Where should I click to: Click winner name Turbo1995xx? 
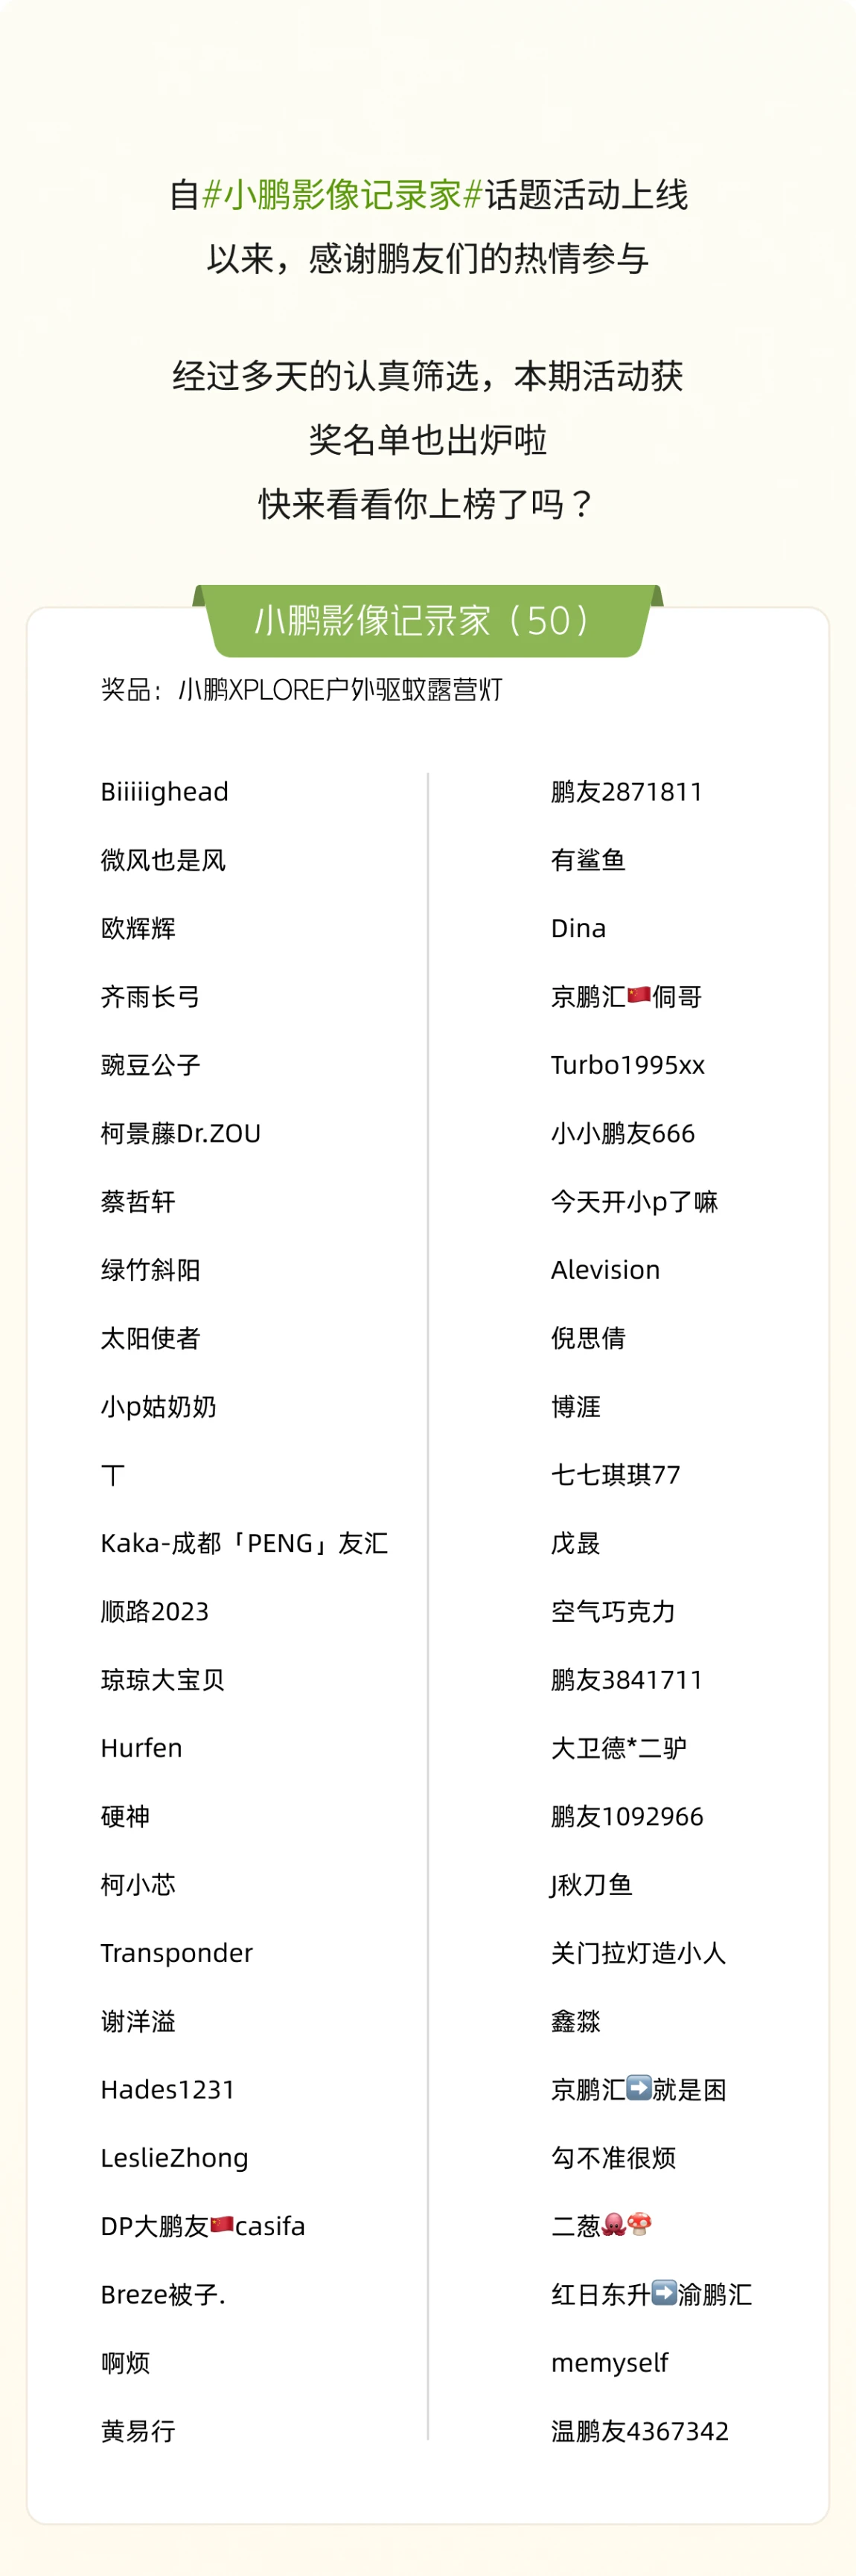click(628, 1065)
